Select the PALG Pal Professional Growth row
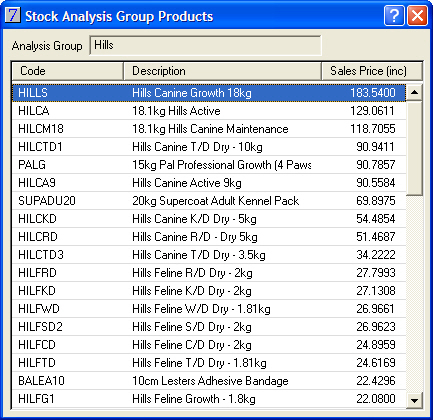 click(209, 165)
